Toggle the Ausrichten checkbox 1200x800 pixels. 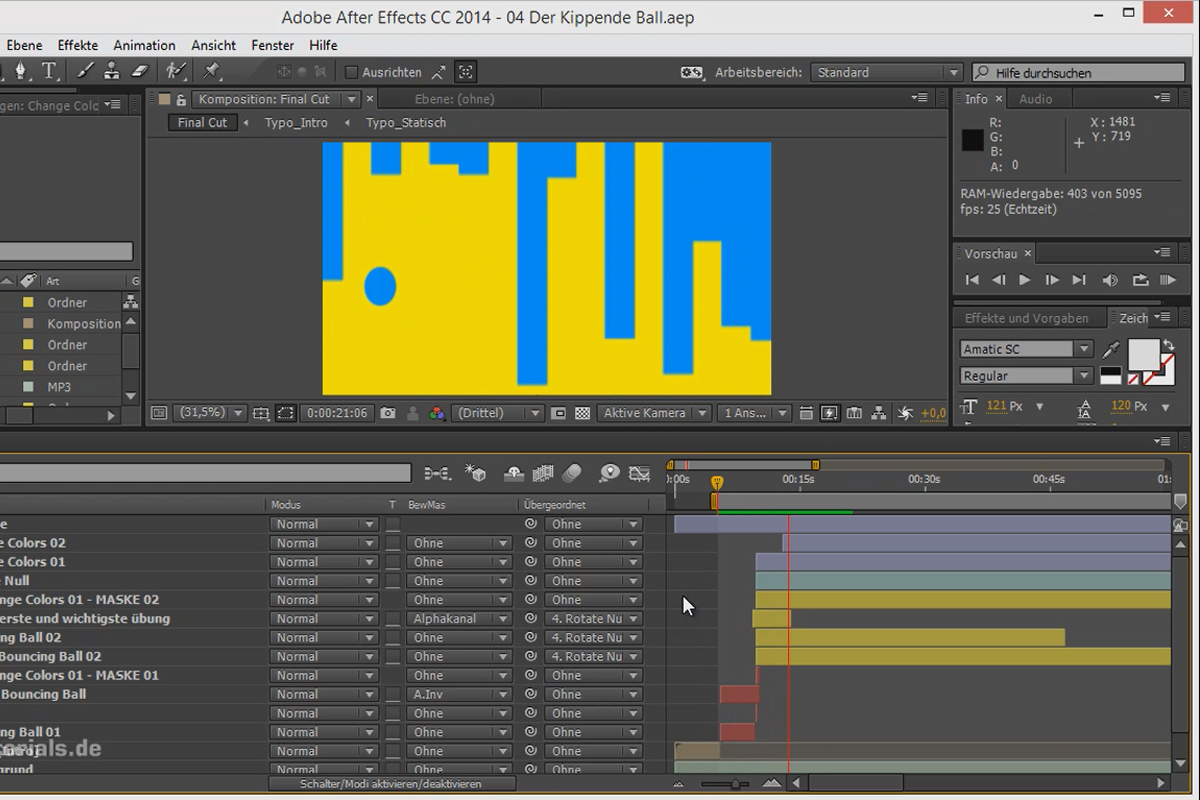coord(351,72)
